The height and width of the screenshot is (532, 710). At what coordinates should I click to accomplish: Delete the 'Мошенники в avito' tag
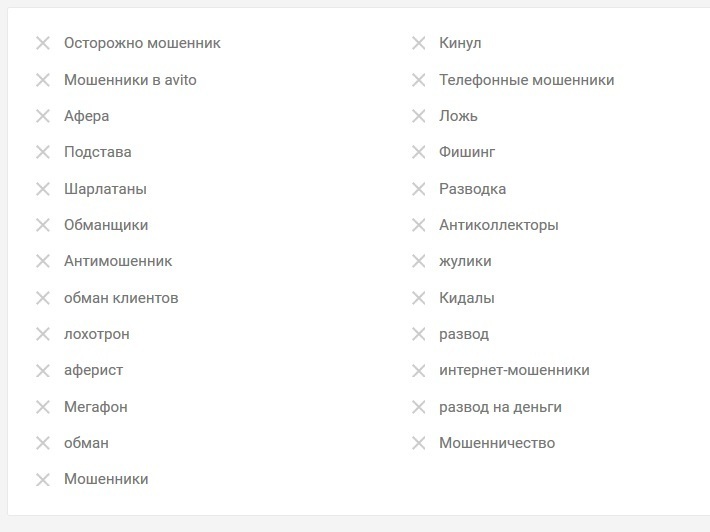coord(43,80)
